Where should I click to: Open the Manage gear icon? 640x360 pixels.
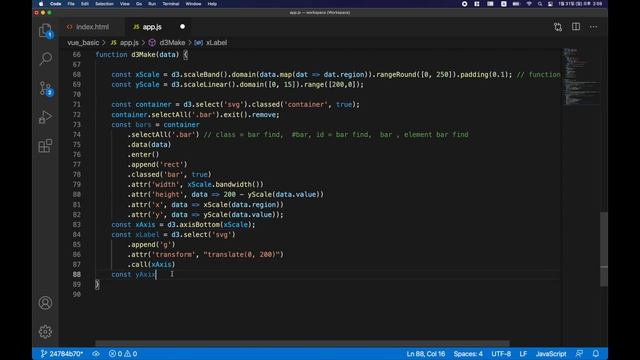(x=45, y=331)
